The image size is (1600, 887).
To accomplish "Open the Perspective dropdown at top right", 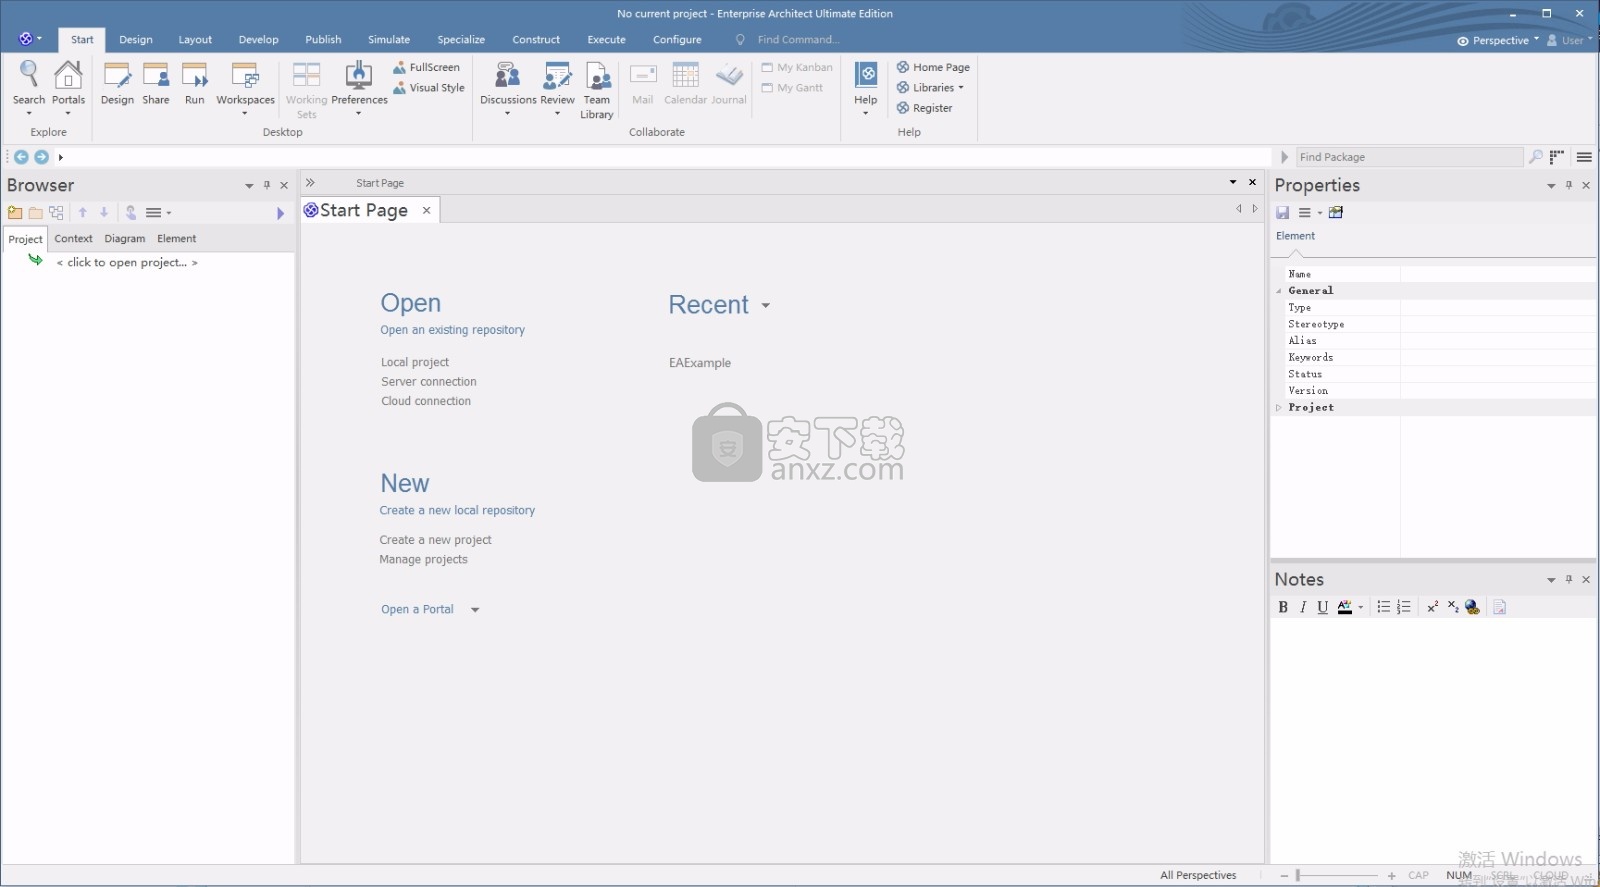I will click(x=1497, y=41).
